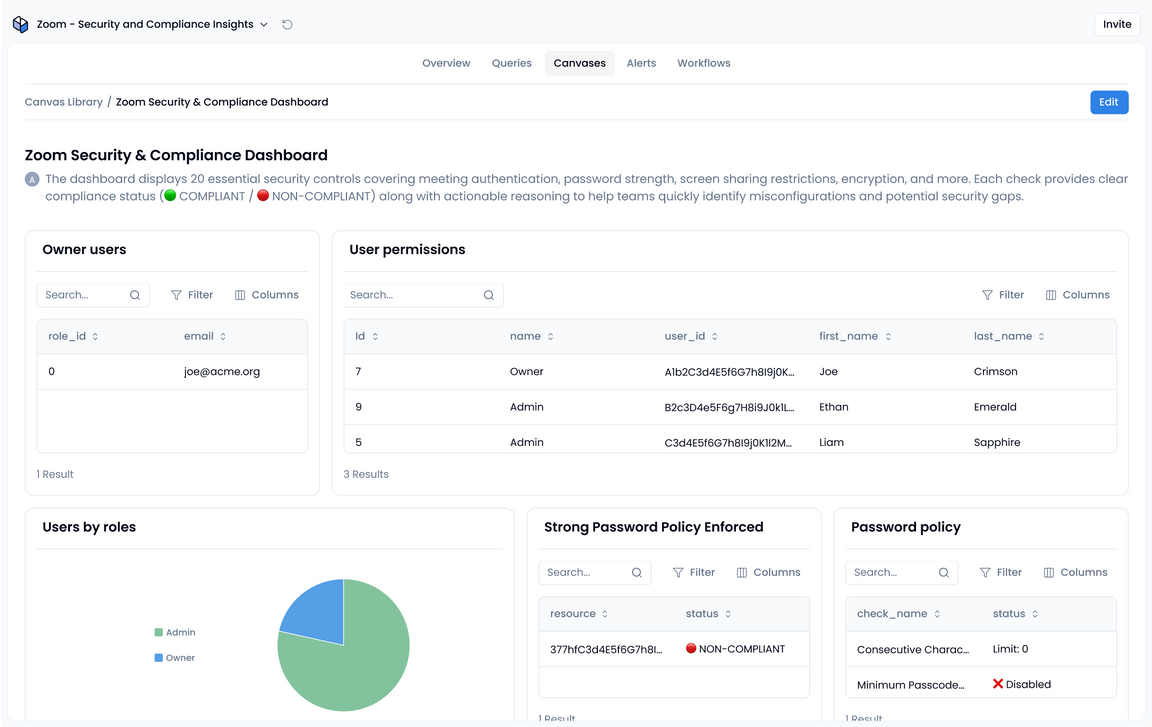
Task: Open the workspace name dropdown chevron
Action: point(264,24)
